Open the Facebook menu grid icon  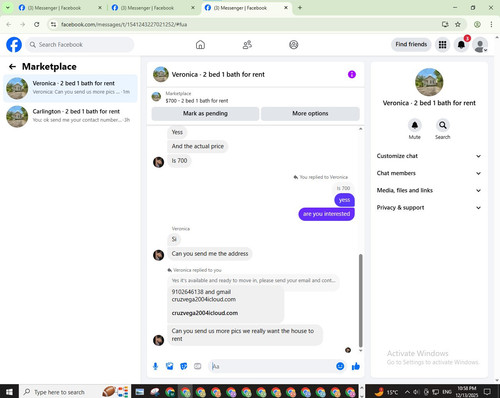[442, 45]
